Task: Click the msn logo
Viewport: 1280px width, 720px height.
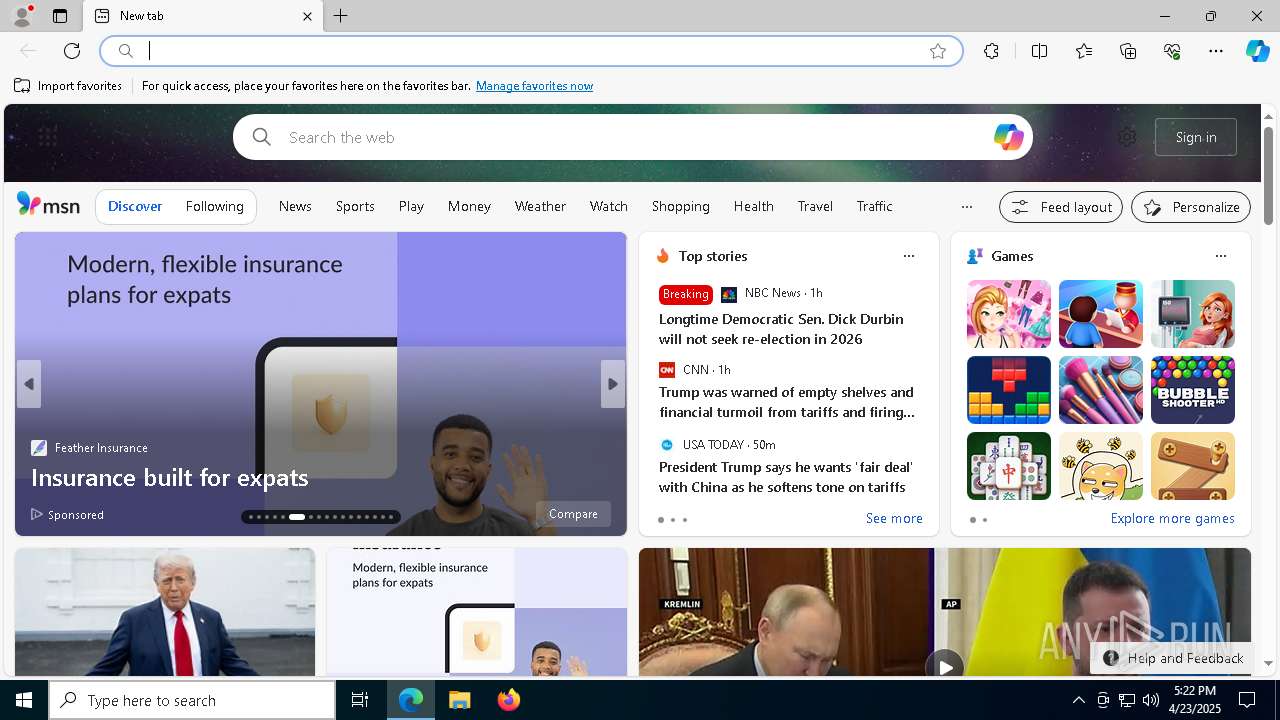Action: click(x=48, y=205)
